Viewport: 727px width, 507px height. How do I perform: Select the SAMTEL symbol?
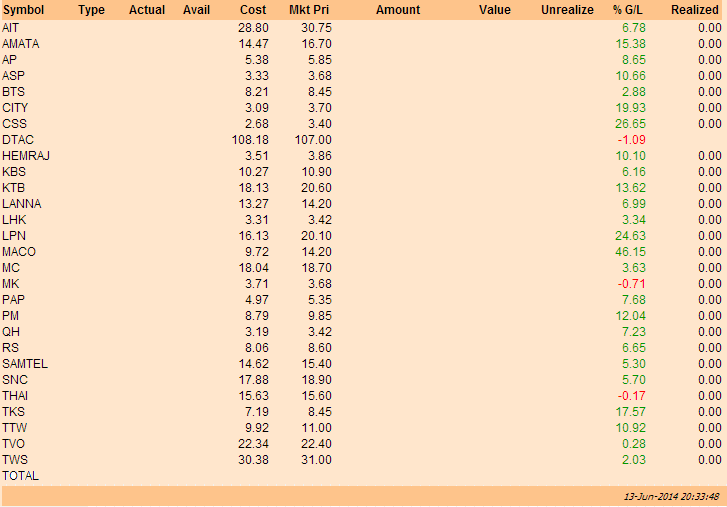pyautogui.click(x=25, y=364)
